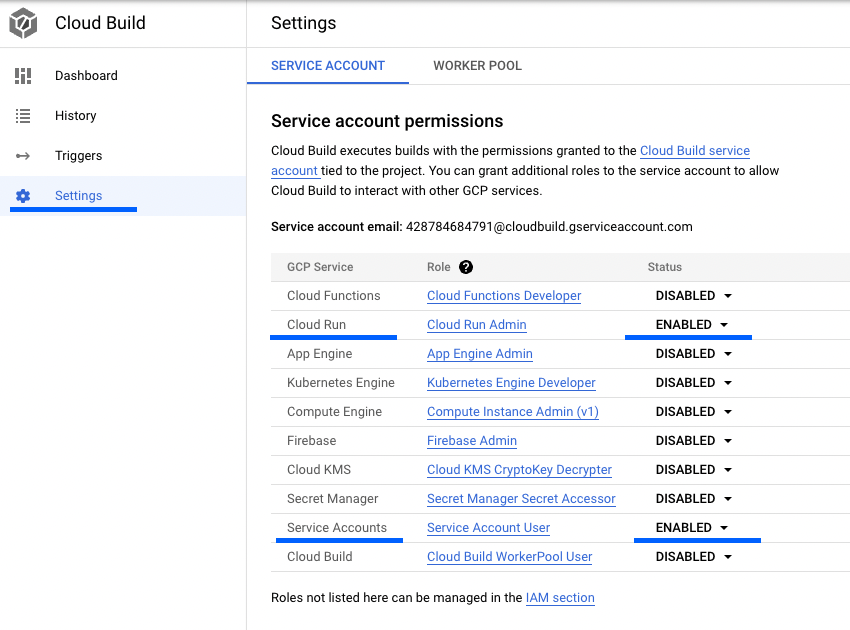The image size is (850, 630).
Task: Click the Dashboard grid icon
Action: (x=23, y=76)
